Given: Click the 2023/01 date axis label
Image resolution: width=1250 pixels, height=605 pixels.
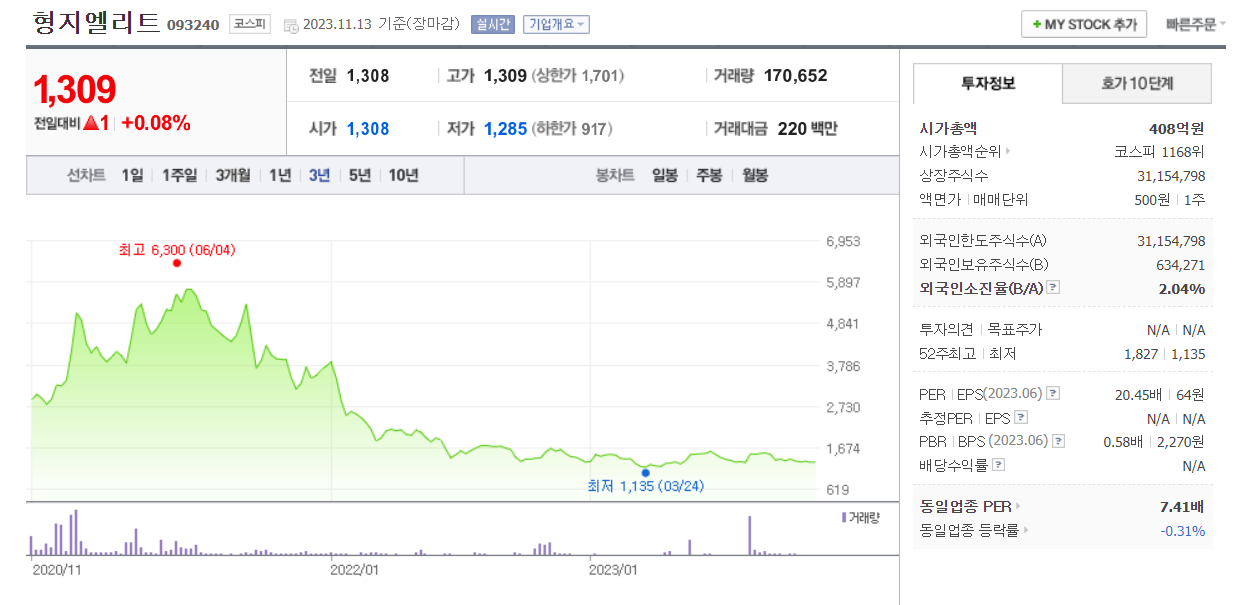Looking at the screenshot, I should click(613, 569).
